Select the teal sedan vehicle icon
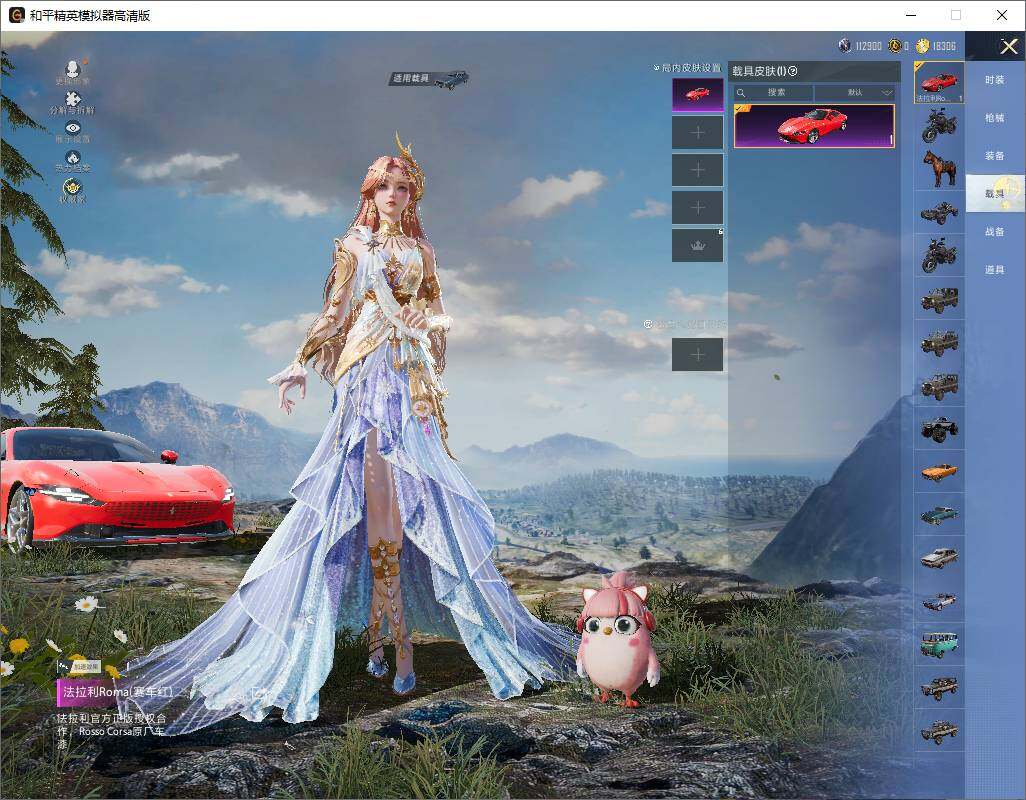This screenshot has height=800, width=1026. coord(939,515)
